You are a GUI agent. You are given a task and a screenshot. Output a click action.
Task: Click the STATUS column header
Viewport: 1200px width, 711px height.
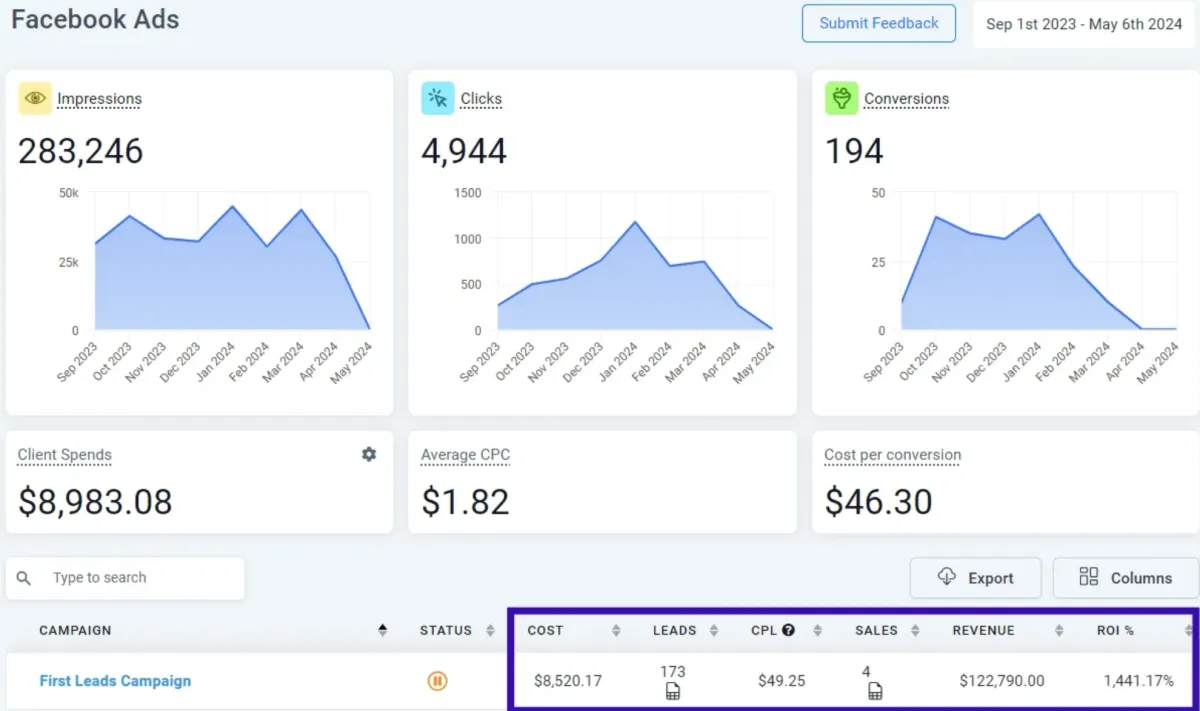[446, 631]
